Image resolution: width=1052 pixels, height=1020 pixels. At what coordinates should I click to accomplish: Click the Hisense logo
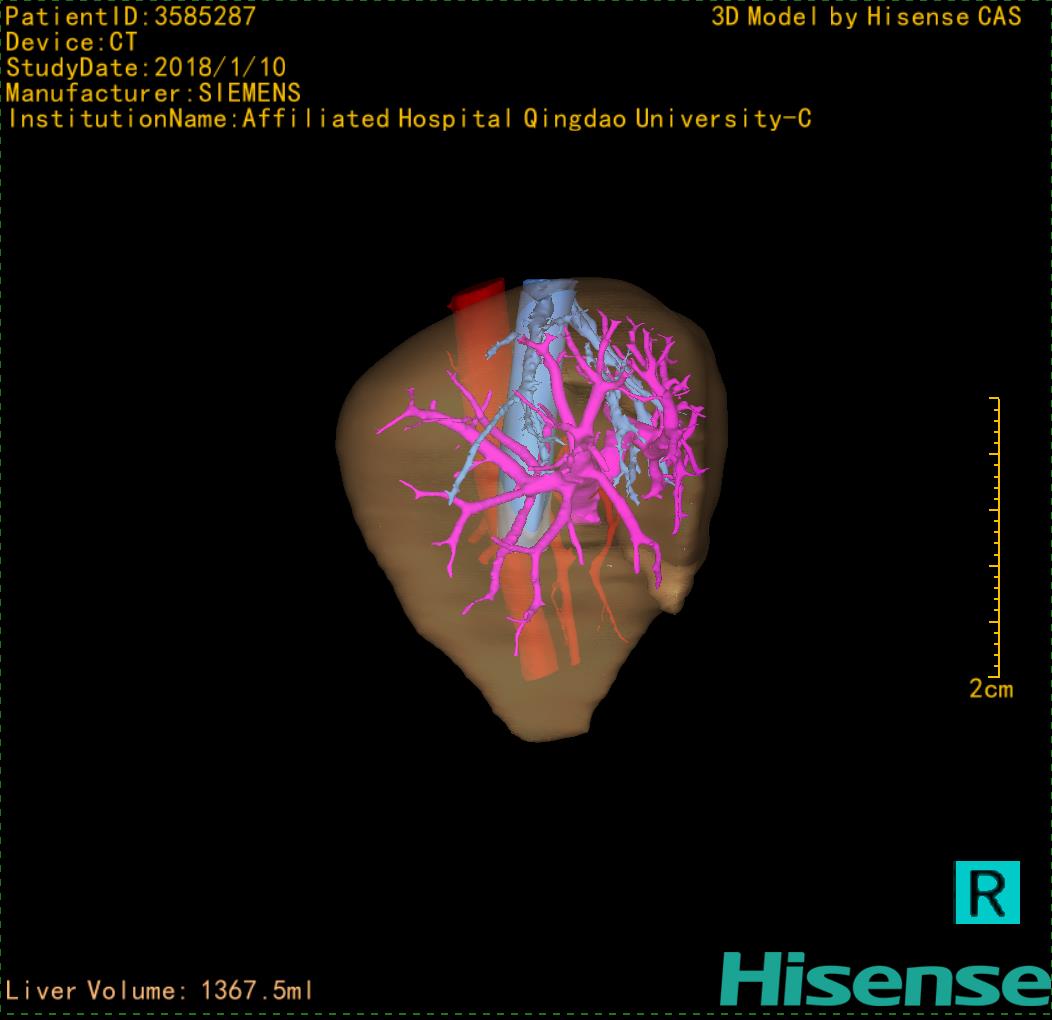point(884,979)
